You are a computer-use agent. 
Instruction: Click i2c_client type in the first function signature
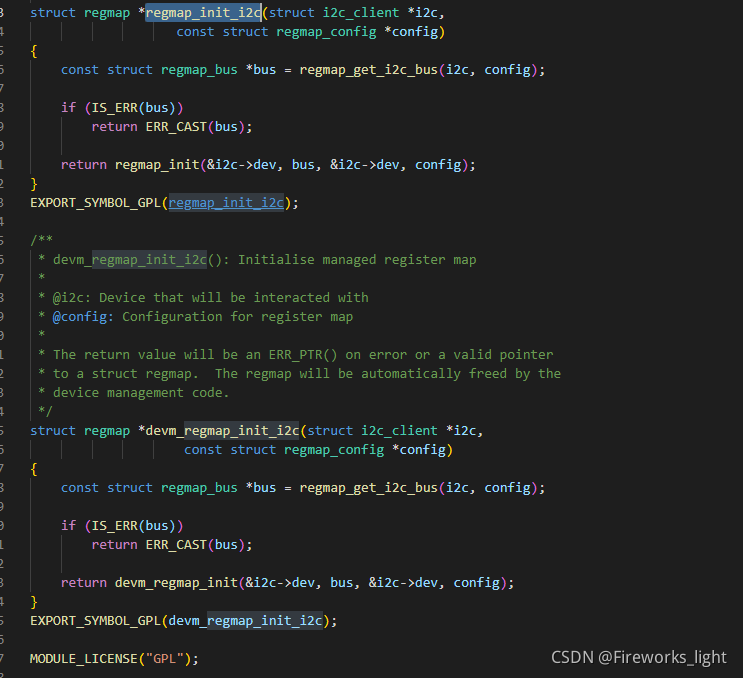(361, 13)
